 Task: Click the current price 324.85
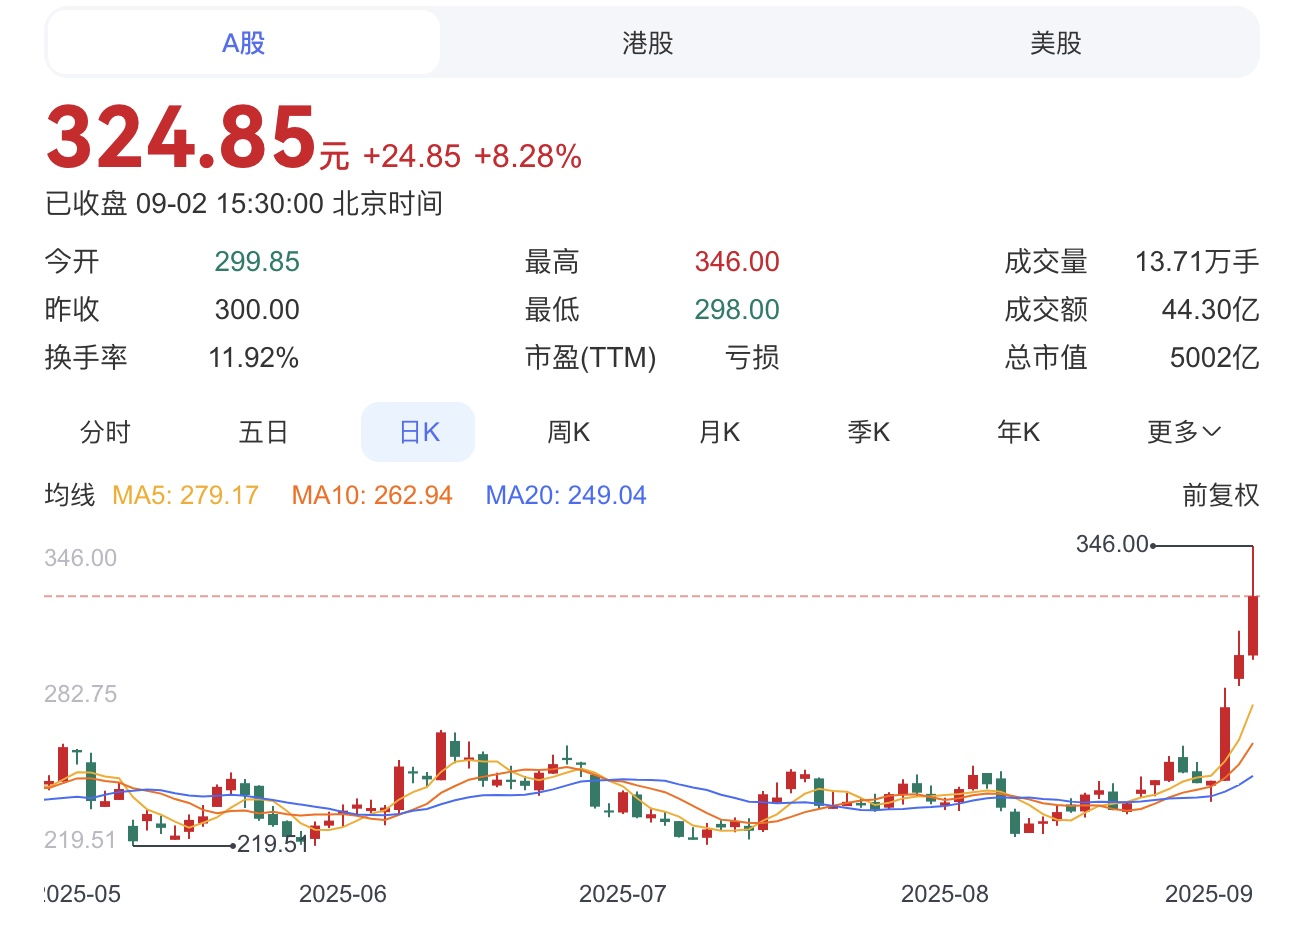tap(182, 137)
